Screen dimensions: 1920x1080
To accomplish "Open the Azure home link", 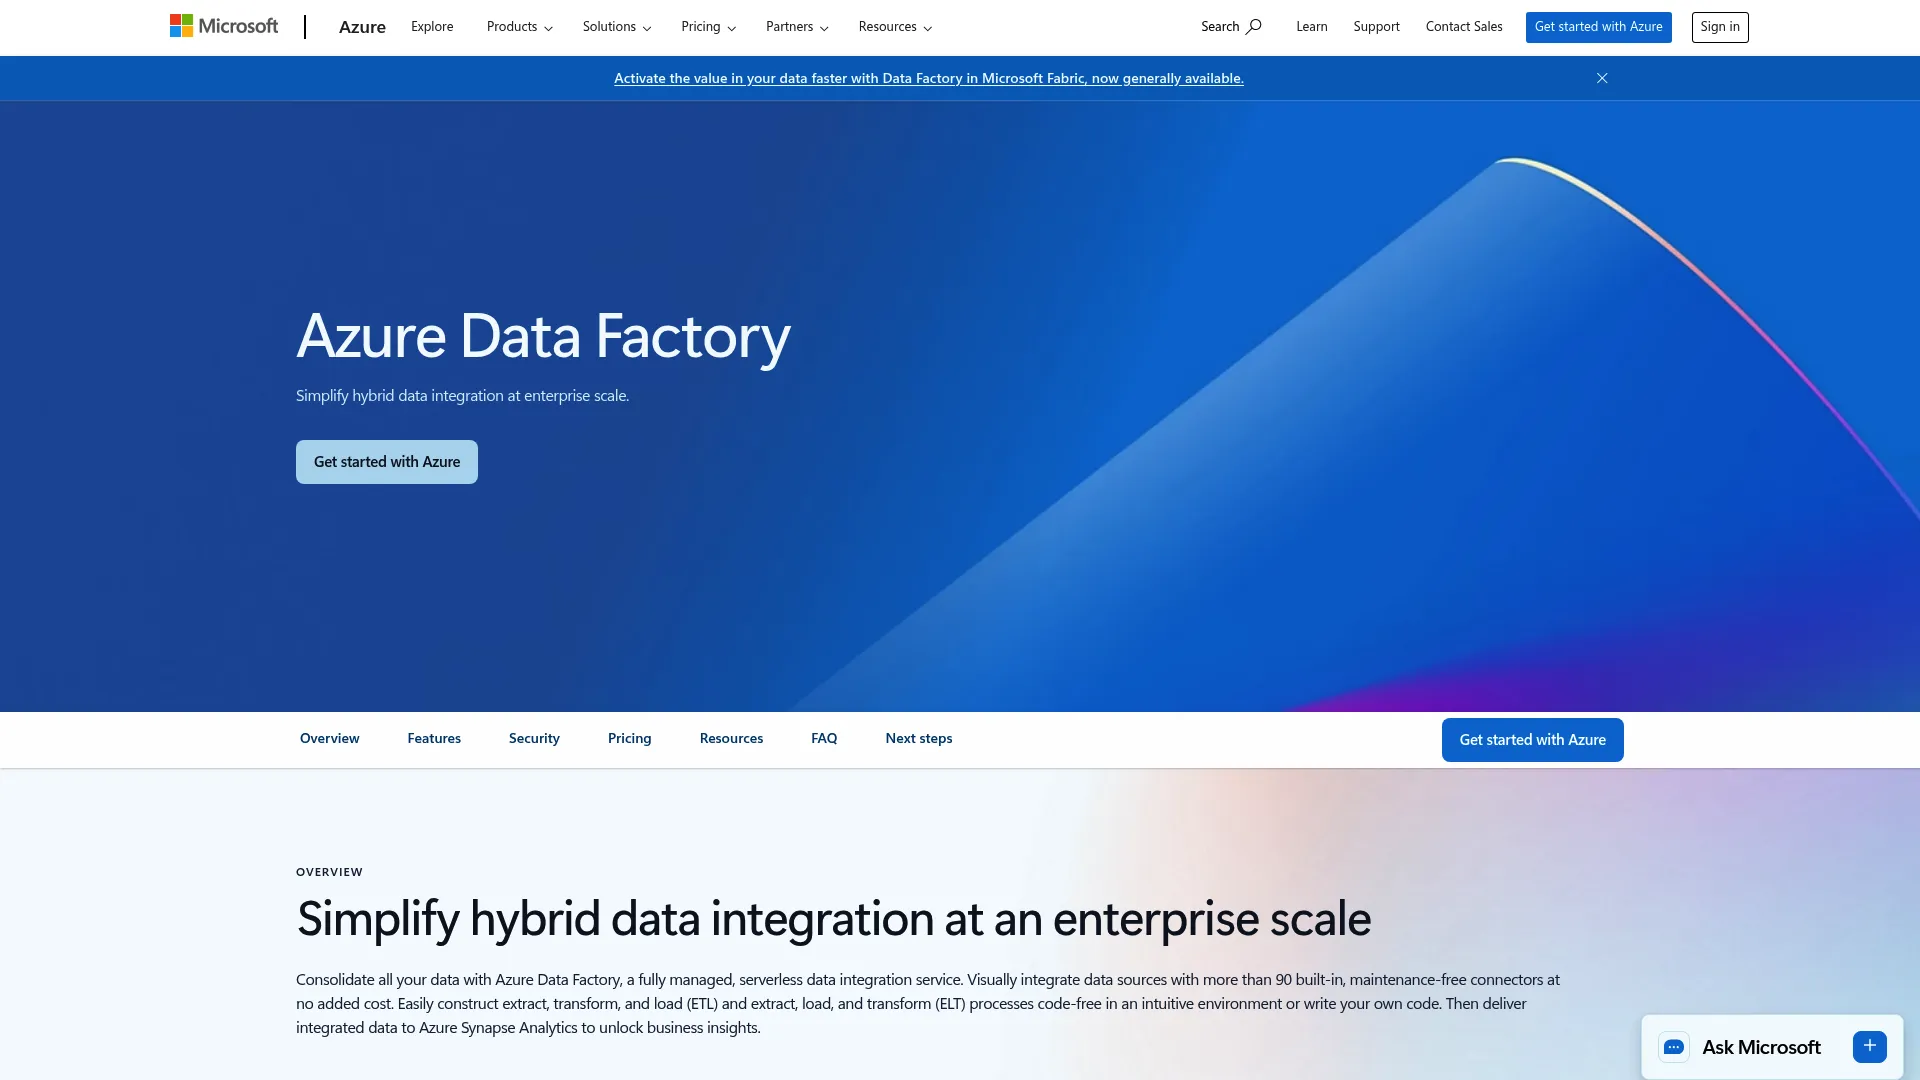I will point(362,27).
